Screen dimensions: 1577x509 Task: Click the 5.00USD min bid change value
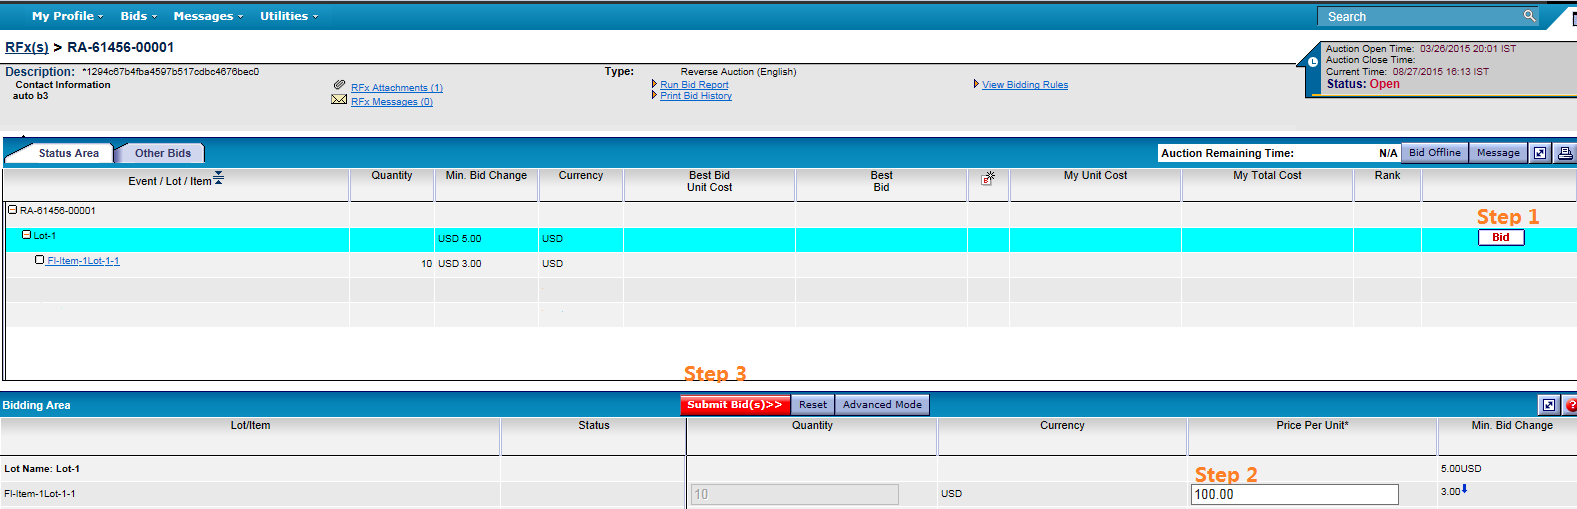(1461, 469)
